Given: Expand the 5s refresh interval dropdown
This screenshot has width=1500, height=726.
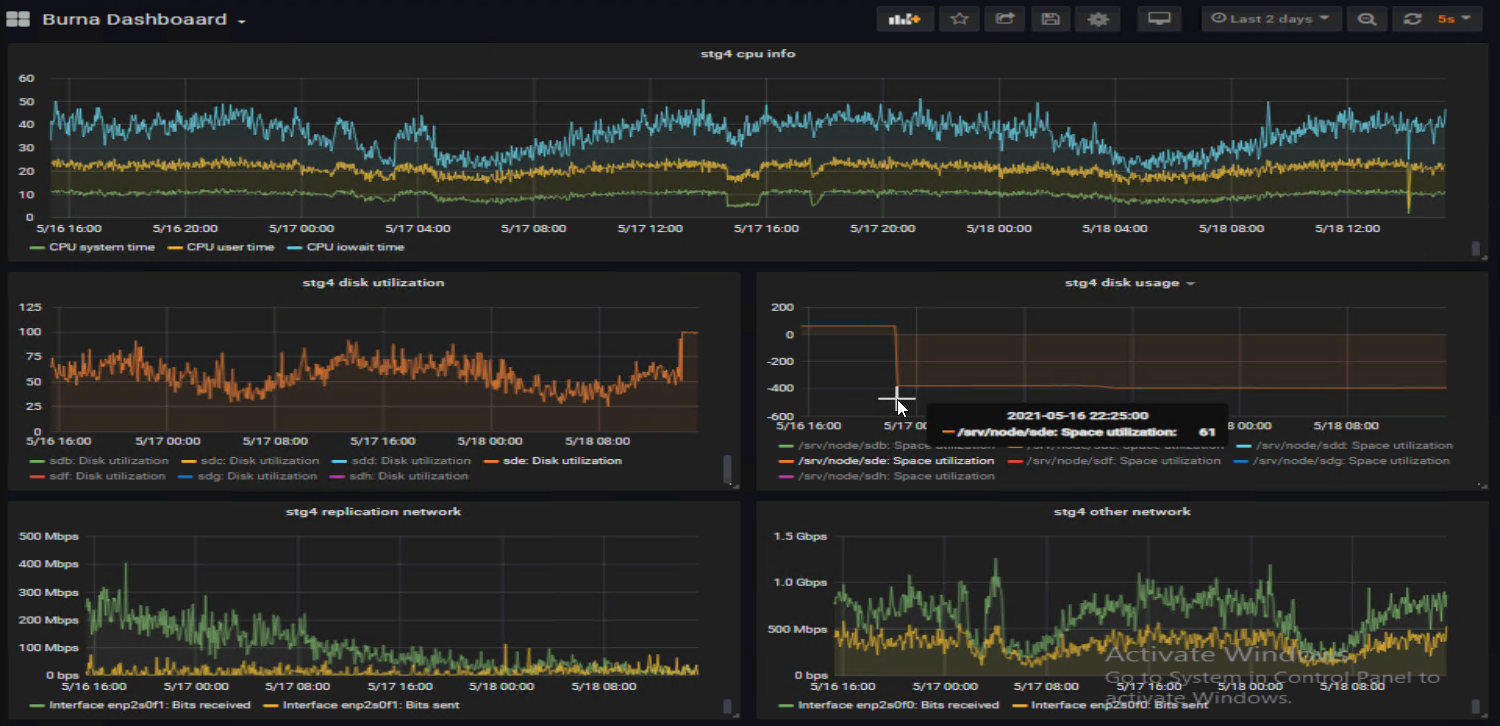Looking at the screenshot, I should (1453, 19).
